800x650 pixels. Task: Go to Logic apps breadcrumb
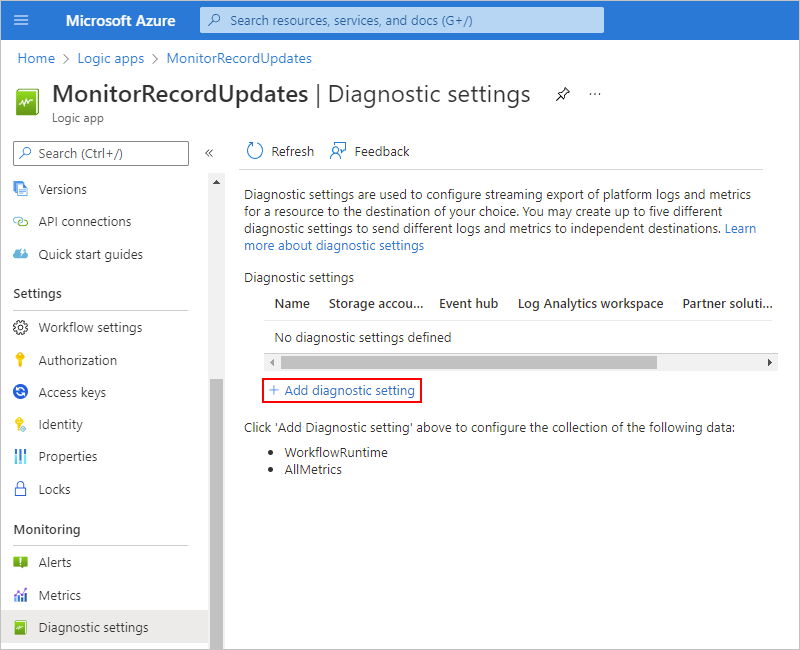(x=111, y=59)
